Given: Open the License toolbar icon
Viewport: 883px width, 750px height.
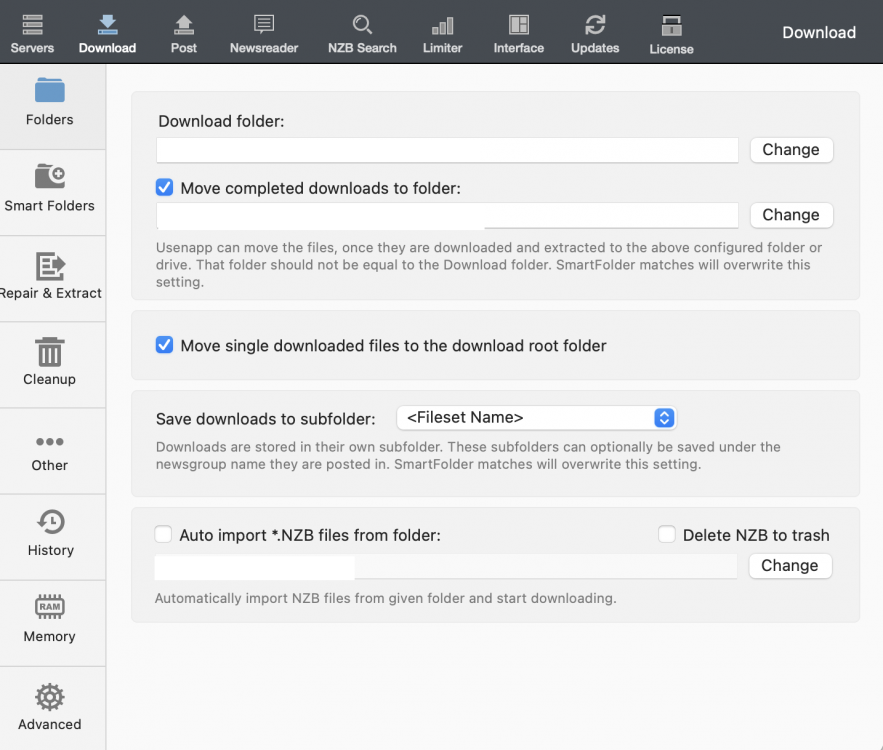Looking at the screenshot, I should 671,27.
